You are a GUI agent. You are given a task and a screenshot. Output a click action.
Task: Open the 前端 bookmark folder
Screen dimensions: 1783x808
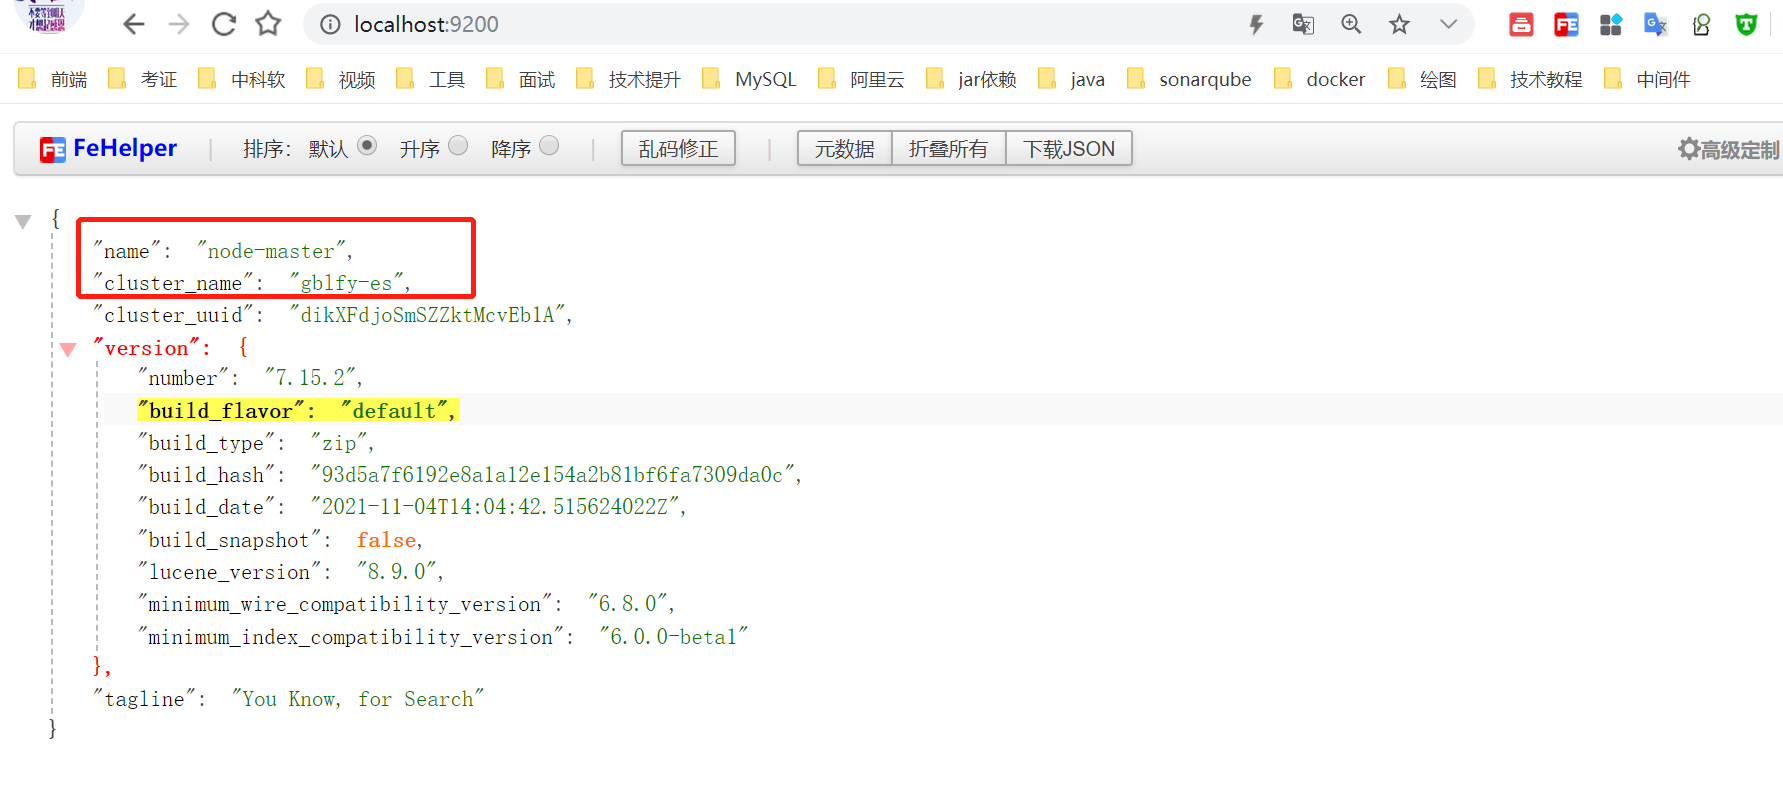pyautogui.click(x=54, y=79)
